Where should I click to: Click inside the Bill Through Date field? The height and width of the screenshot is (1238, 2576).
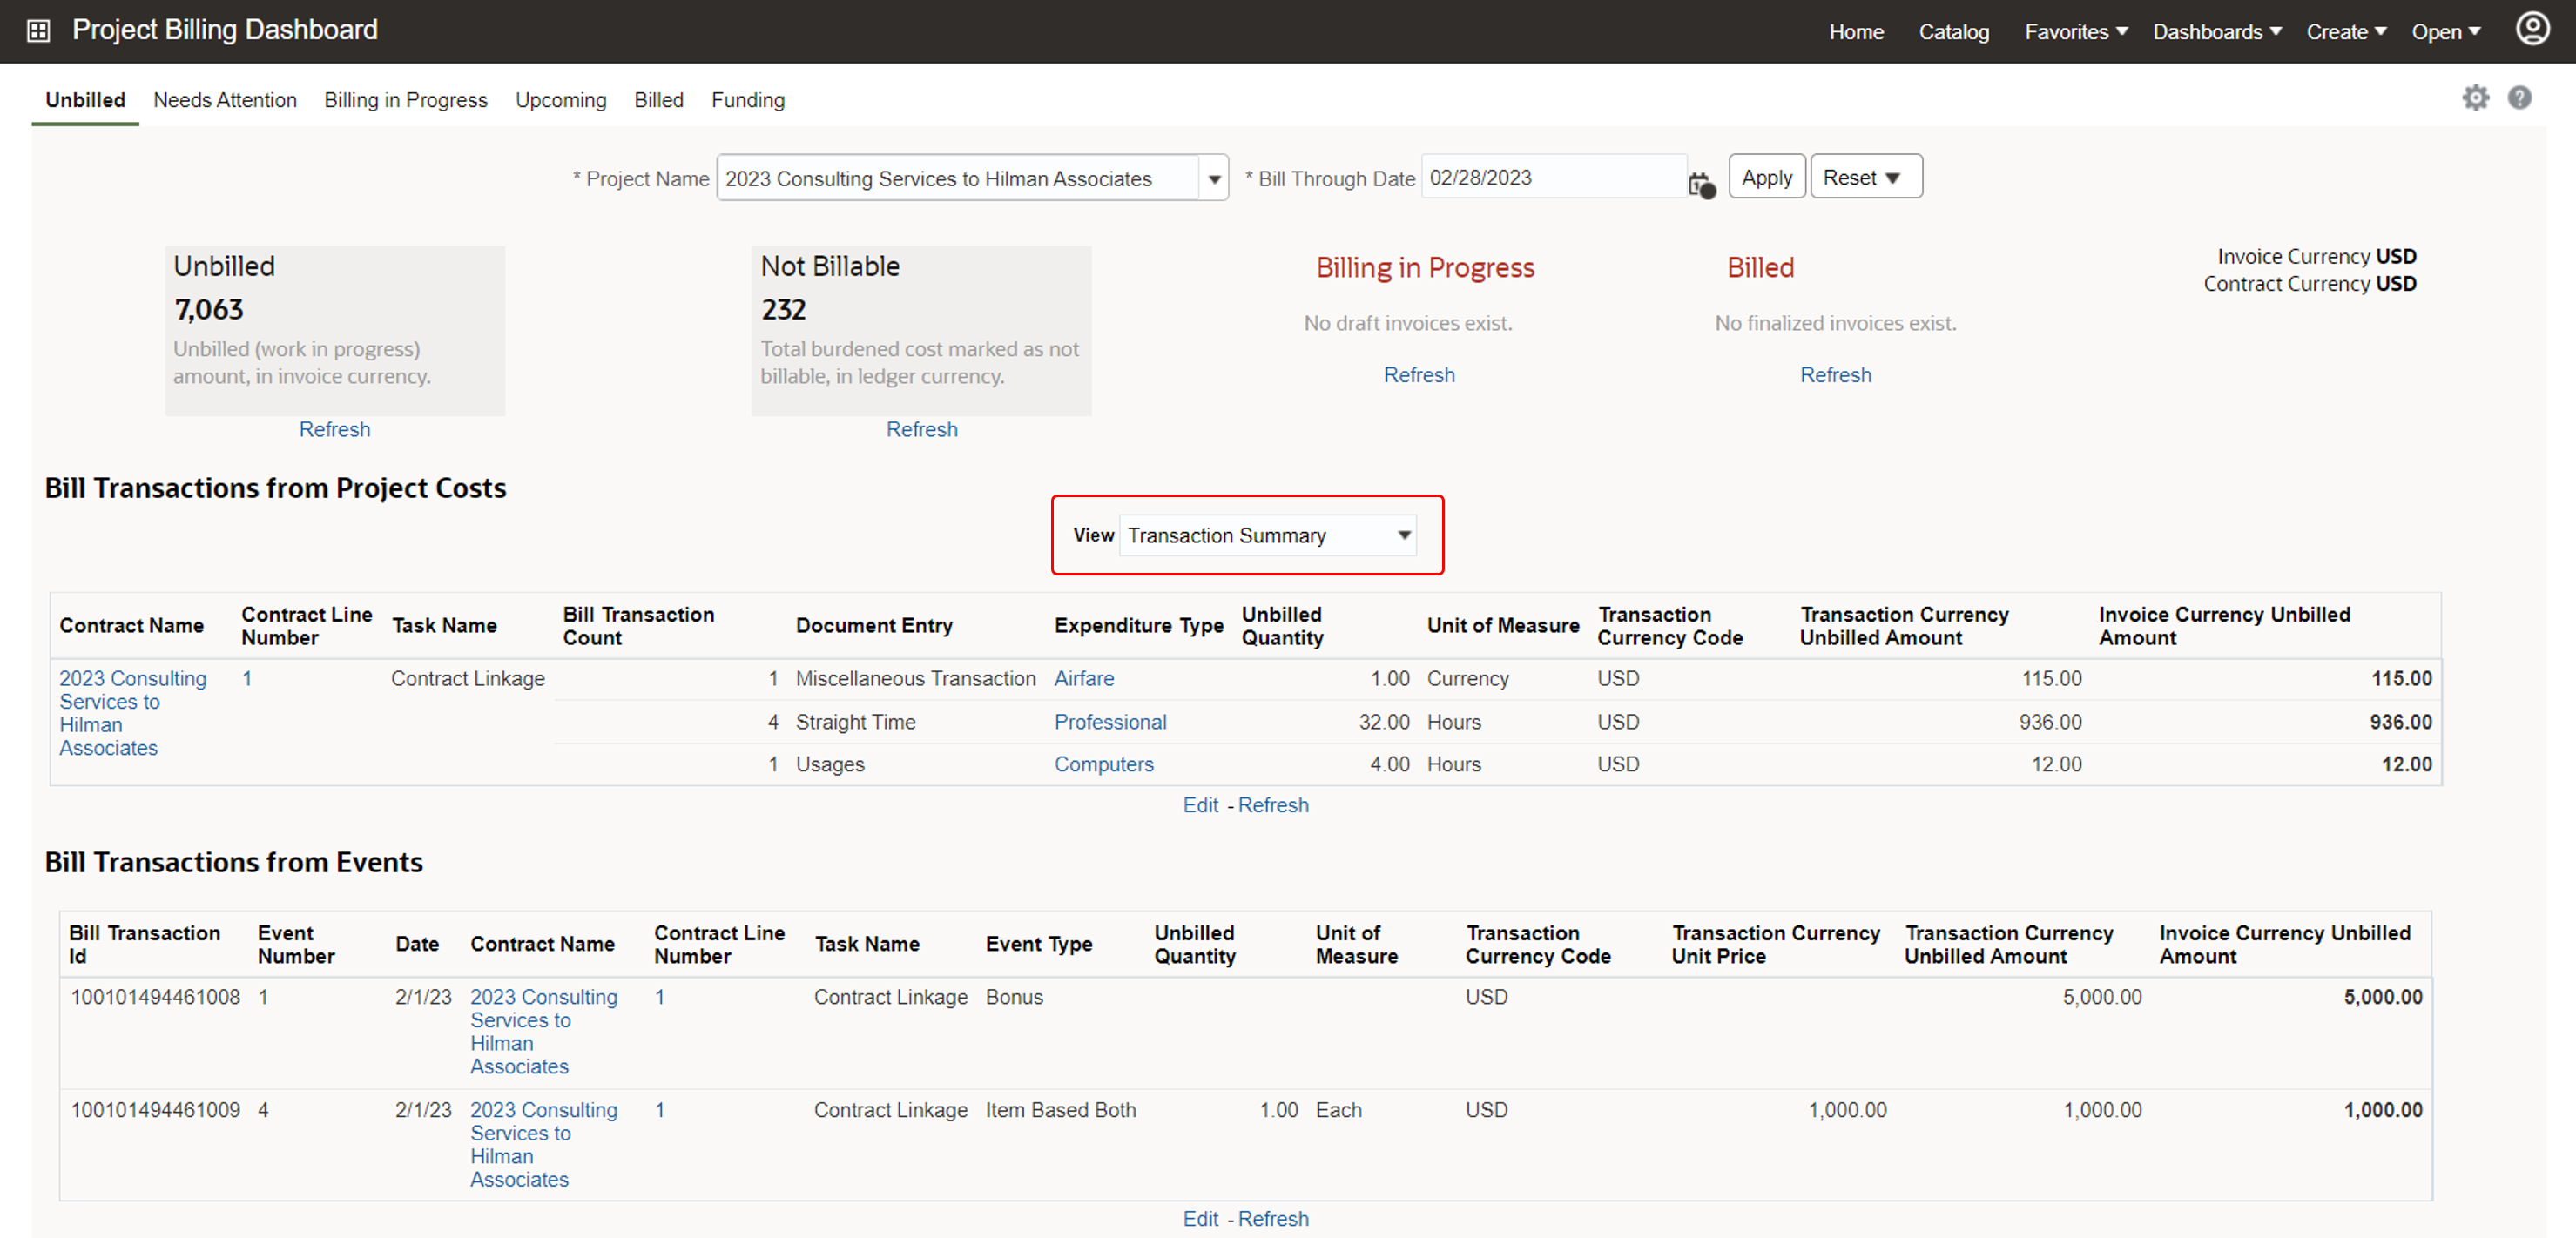click(x=1550, y=176)
